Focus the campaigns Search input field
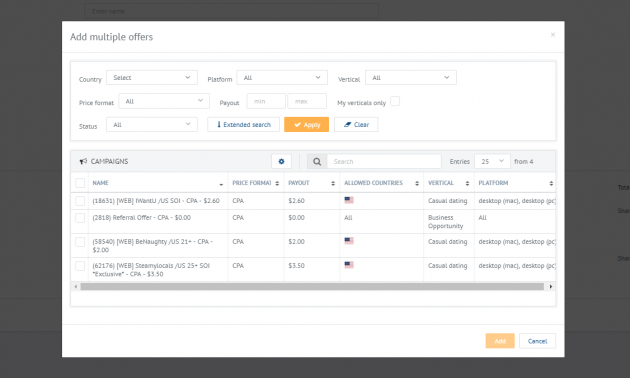Image resolution: width=630 pixels, height=378 pixels. [x=384, y=161]
